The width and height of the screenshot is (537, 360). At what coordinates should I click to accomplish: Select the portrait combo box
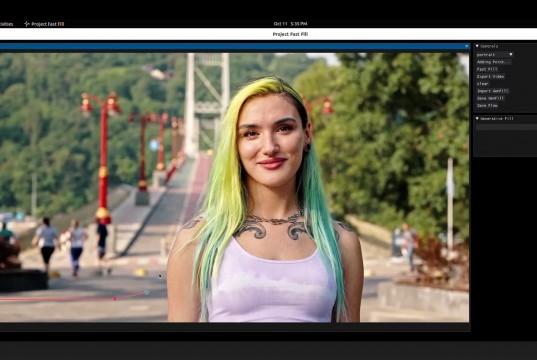coord(495,54)
